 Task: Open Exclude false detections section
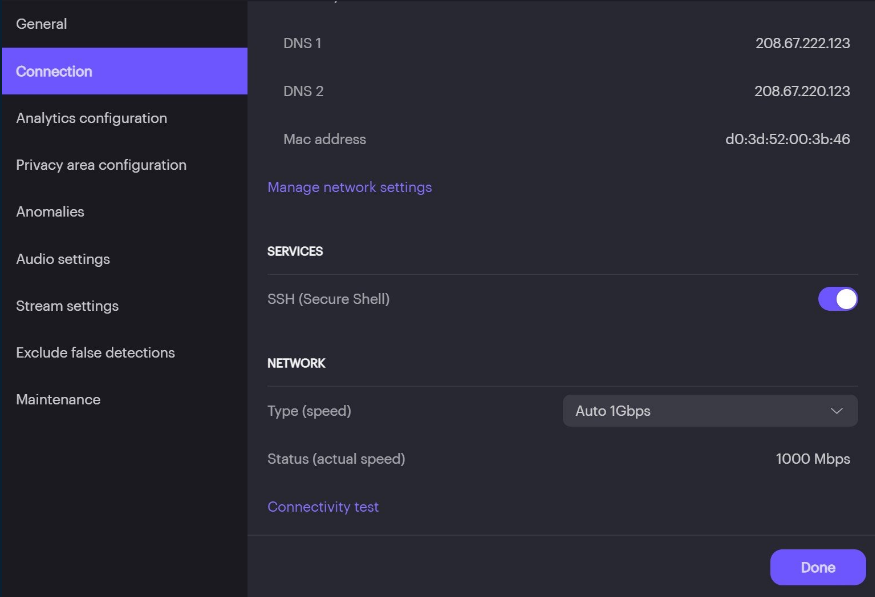[x=95, y=353]
